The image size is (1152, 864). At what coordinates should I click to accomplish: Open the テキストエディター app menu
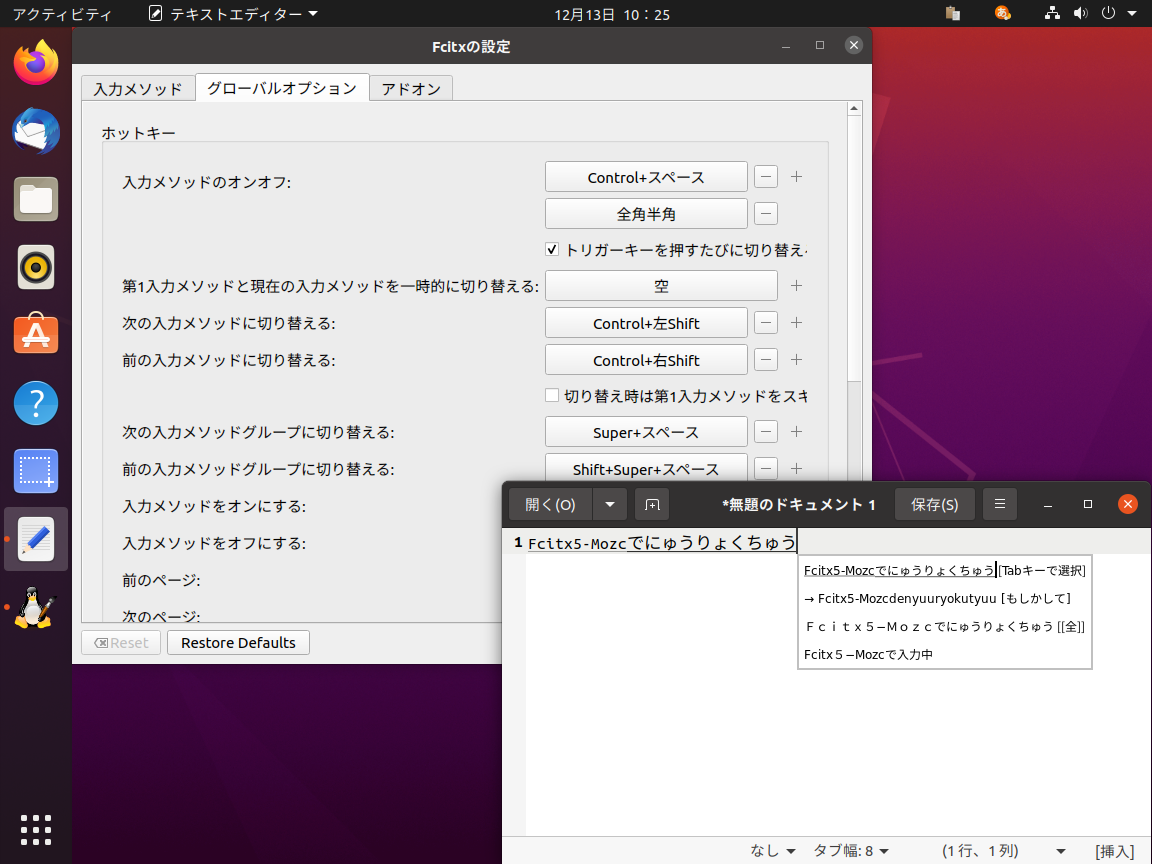coord(233,13)
